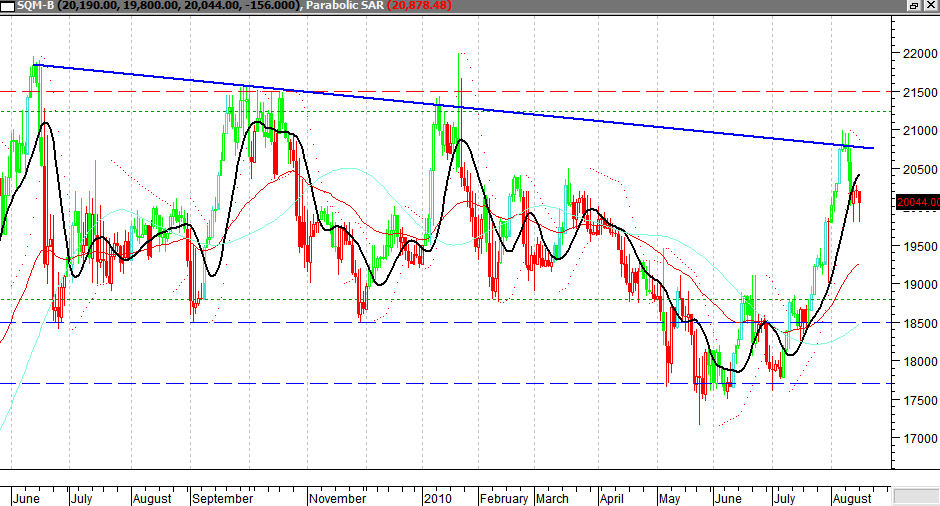This screenshot has height=506, width=940.
Task: Click the February label on time axis
Action: pos(503,498)
